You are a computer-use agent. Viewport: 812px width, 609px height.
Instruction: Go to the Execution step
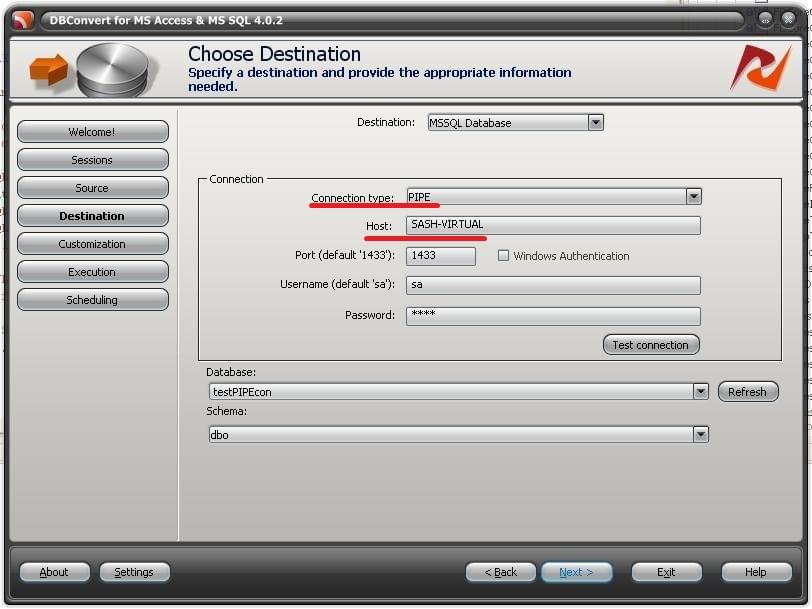click(x=92, y=271)
